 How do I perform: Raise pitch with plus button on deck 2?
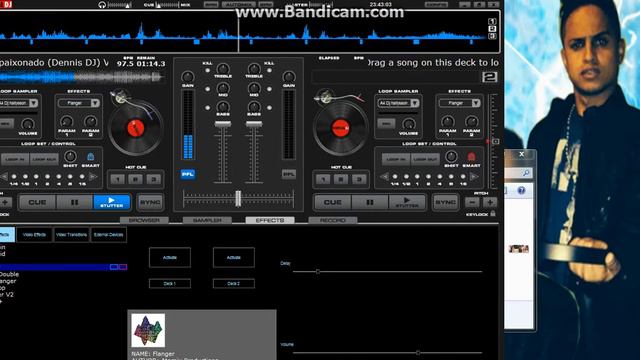pyautogui.click(x=490, y=202)
